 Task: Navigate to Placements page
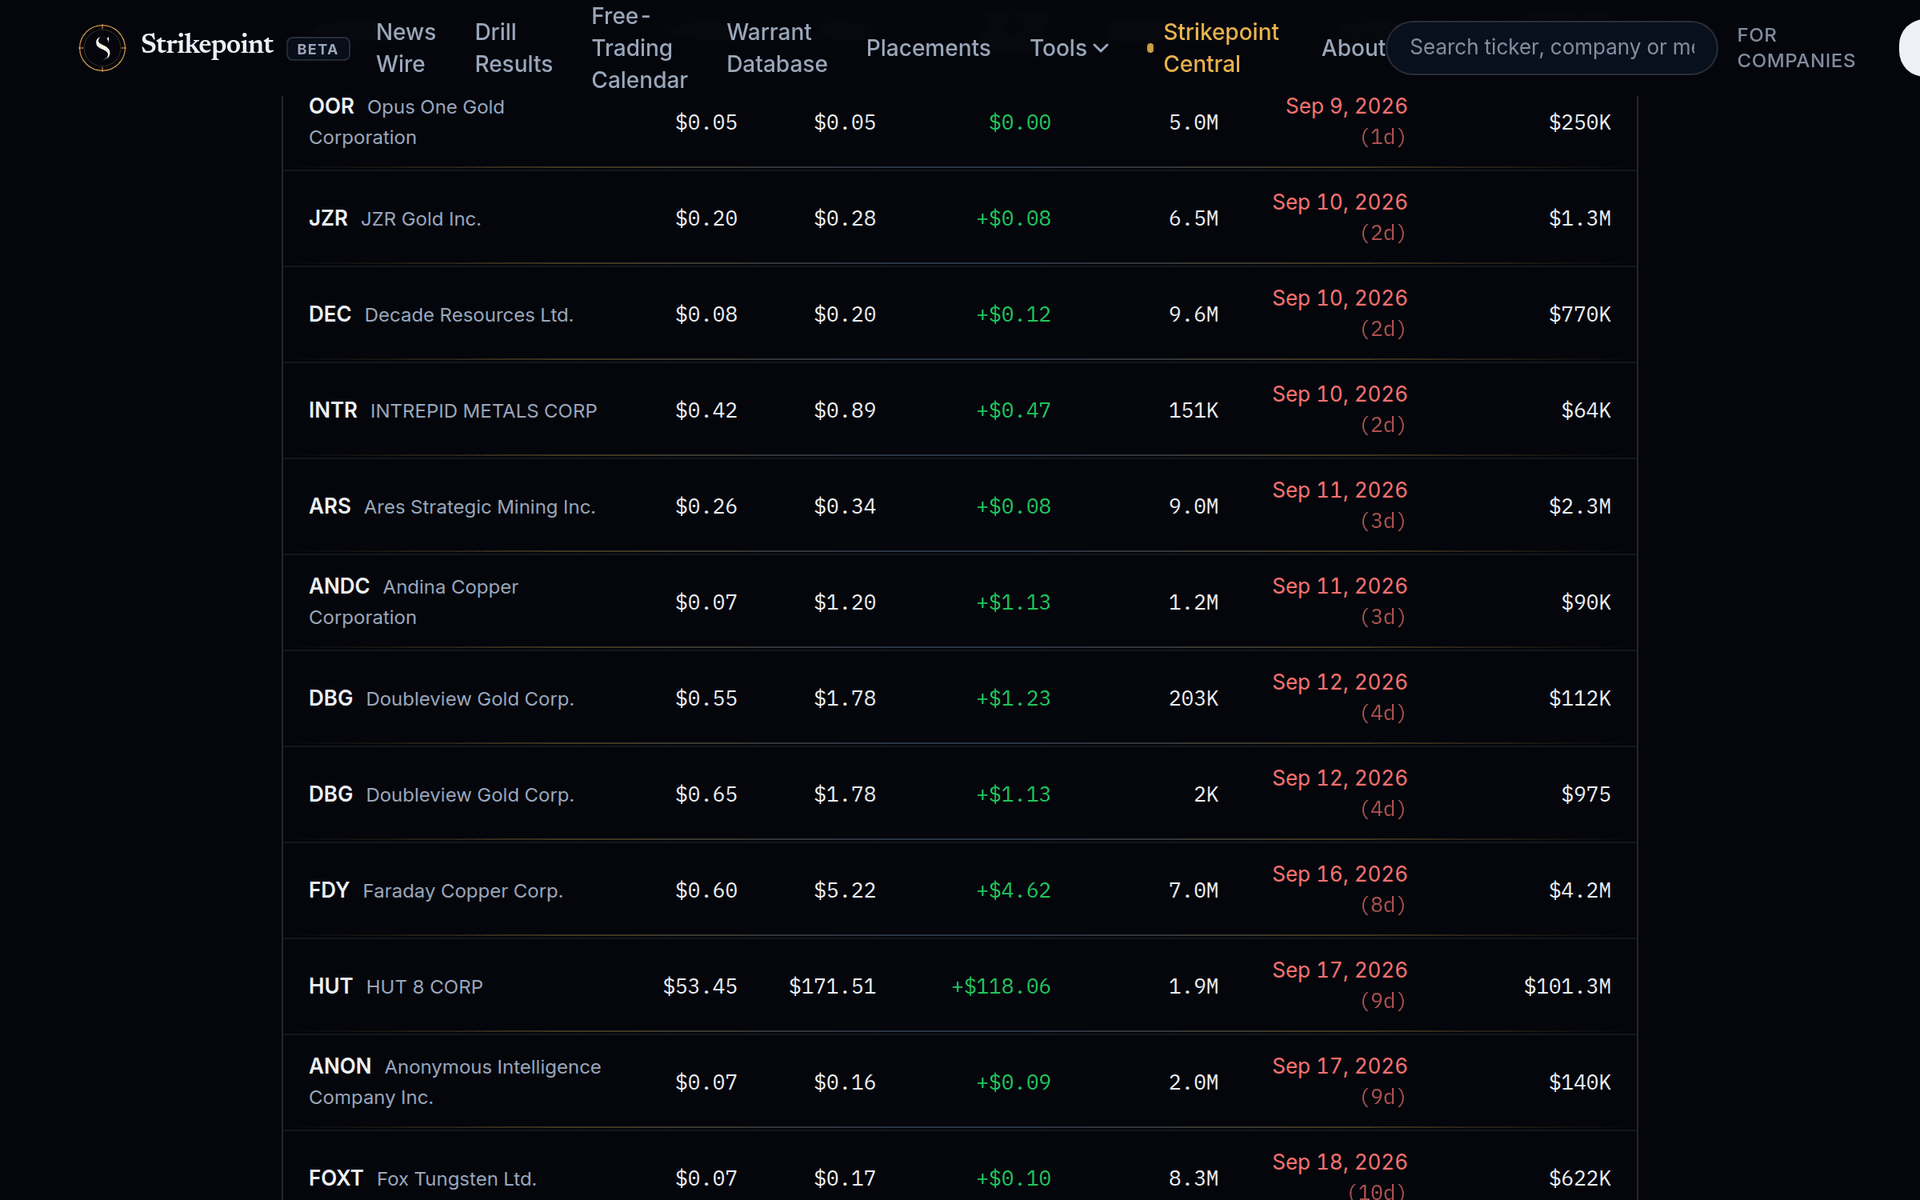coord(928,48)
